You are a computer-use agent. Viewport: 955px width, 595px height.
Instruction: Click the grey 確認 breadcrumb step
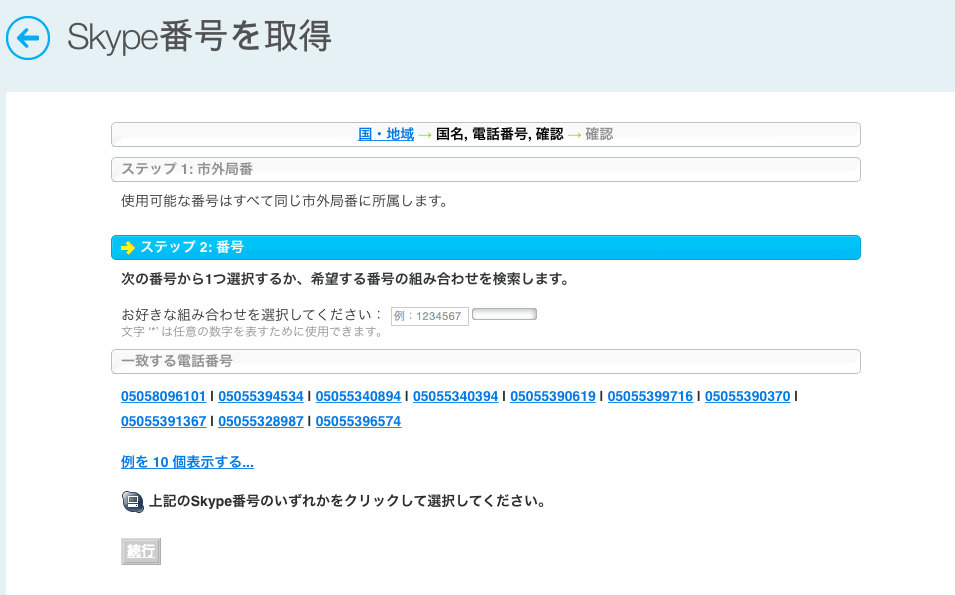[599, 134]
